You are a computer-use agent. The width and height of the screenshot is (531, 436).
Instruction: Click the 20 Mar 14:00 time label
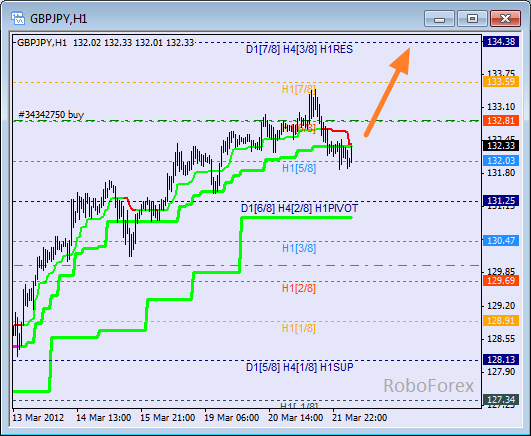295,418
